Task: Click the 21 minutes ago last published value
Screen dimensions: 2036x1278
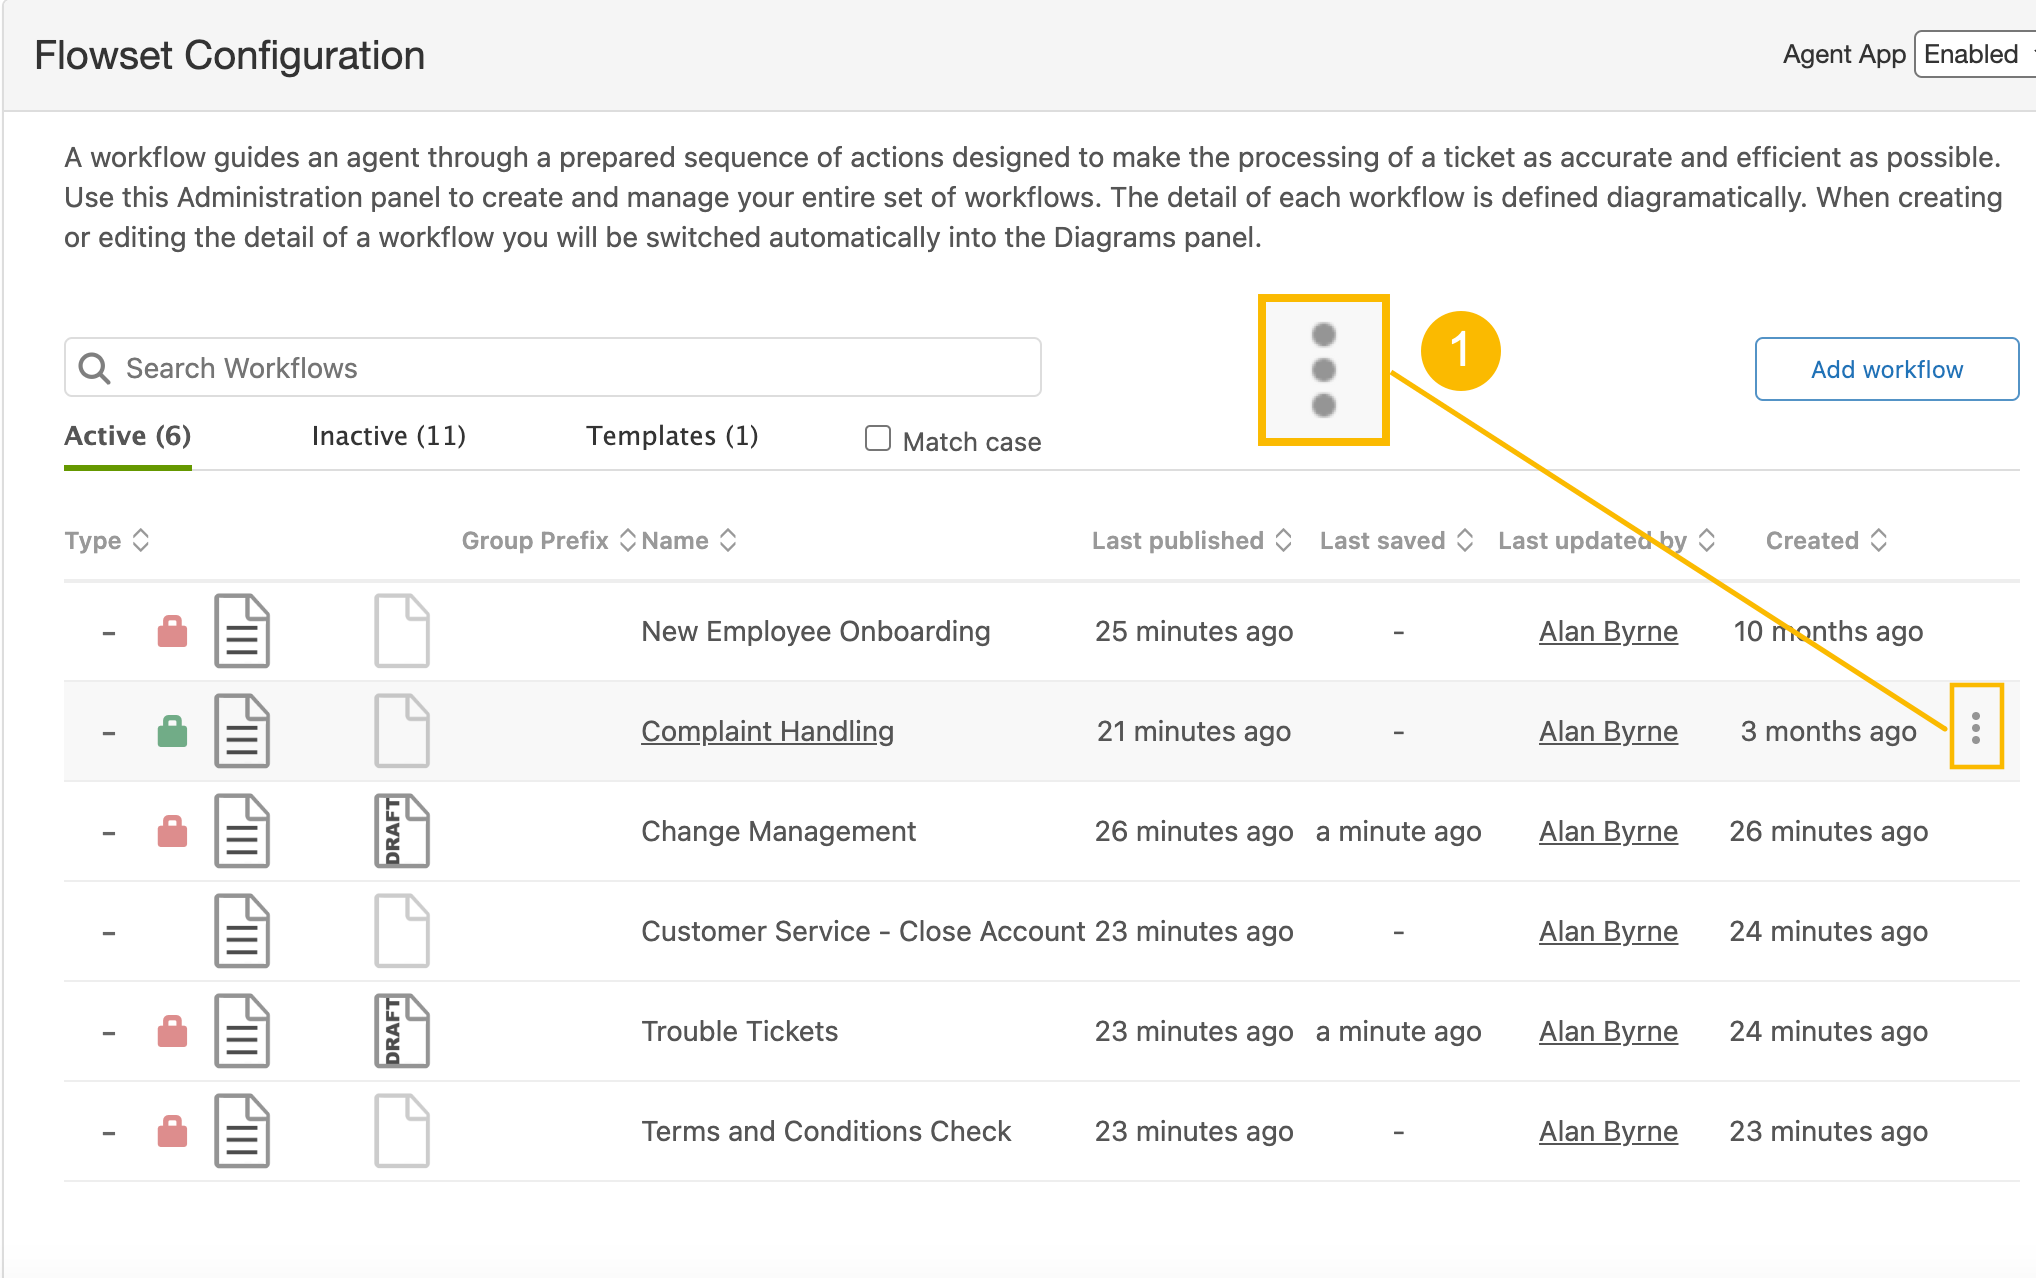Action: (x=1194, y=731)
